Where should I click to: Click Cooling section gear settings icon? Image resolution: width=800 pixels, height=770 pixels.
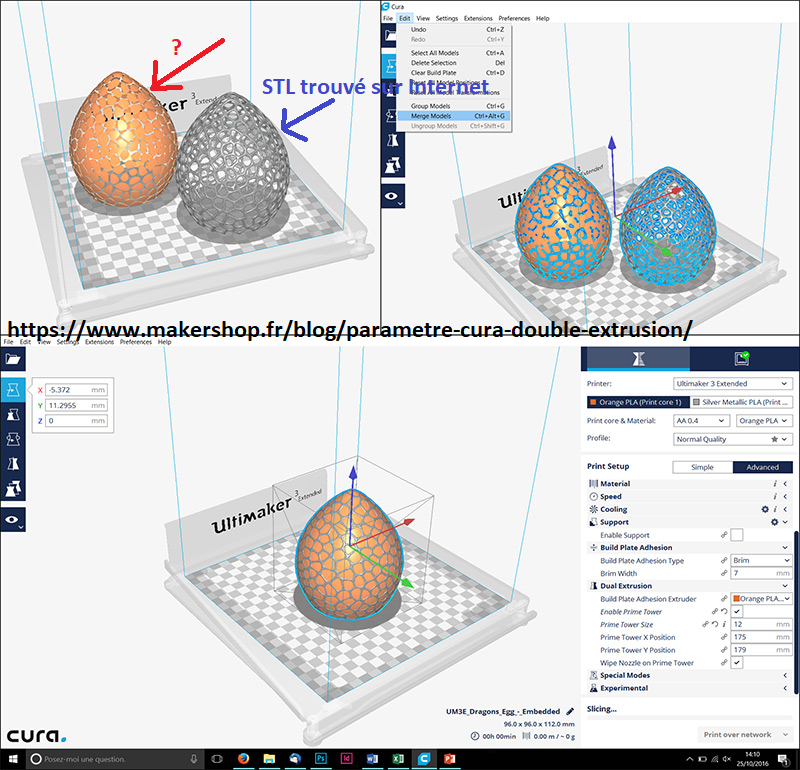pos(765,509)
